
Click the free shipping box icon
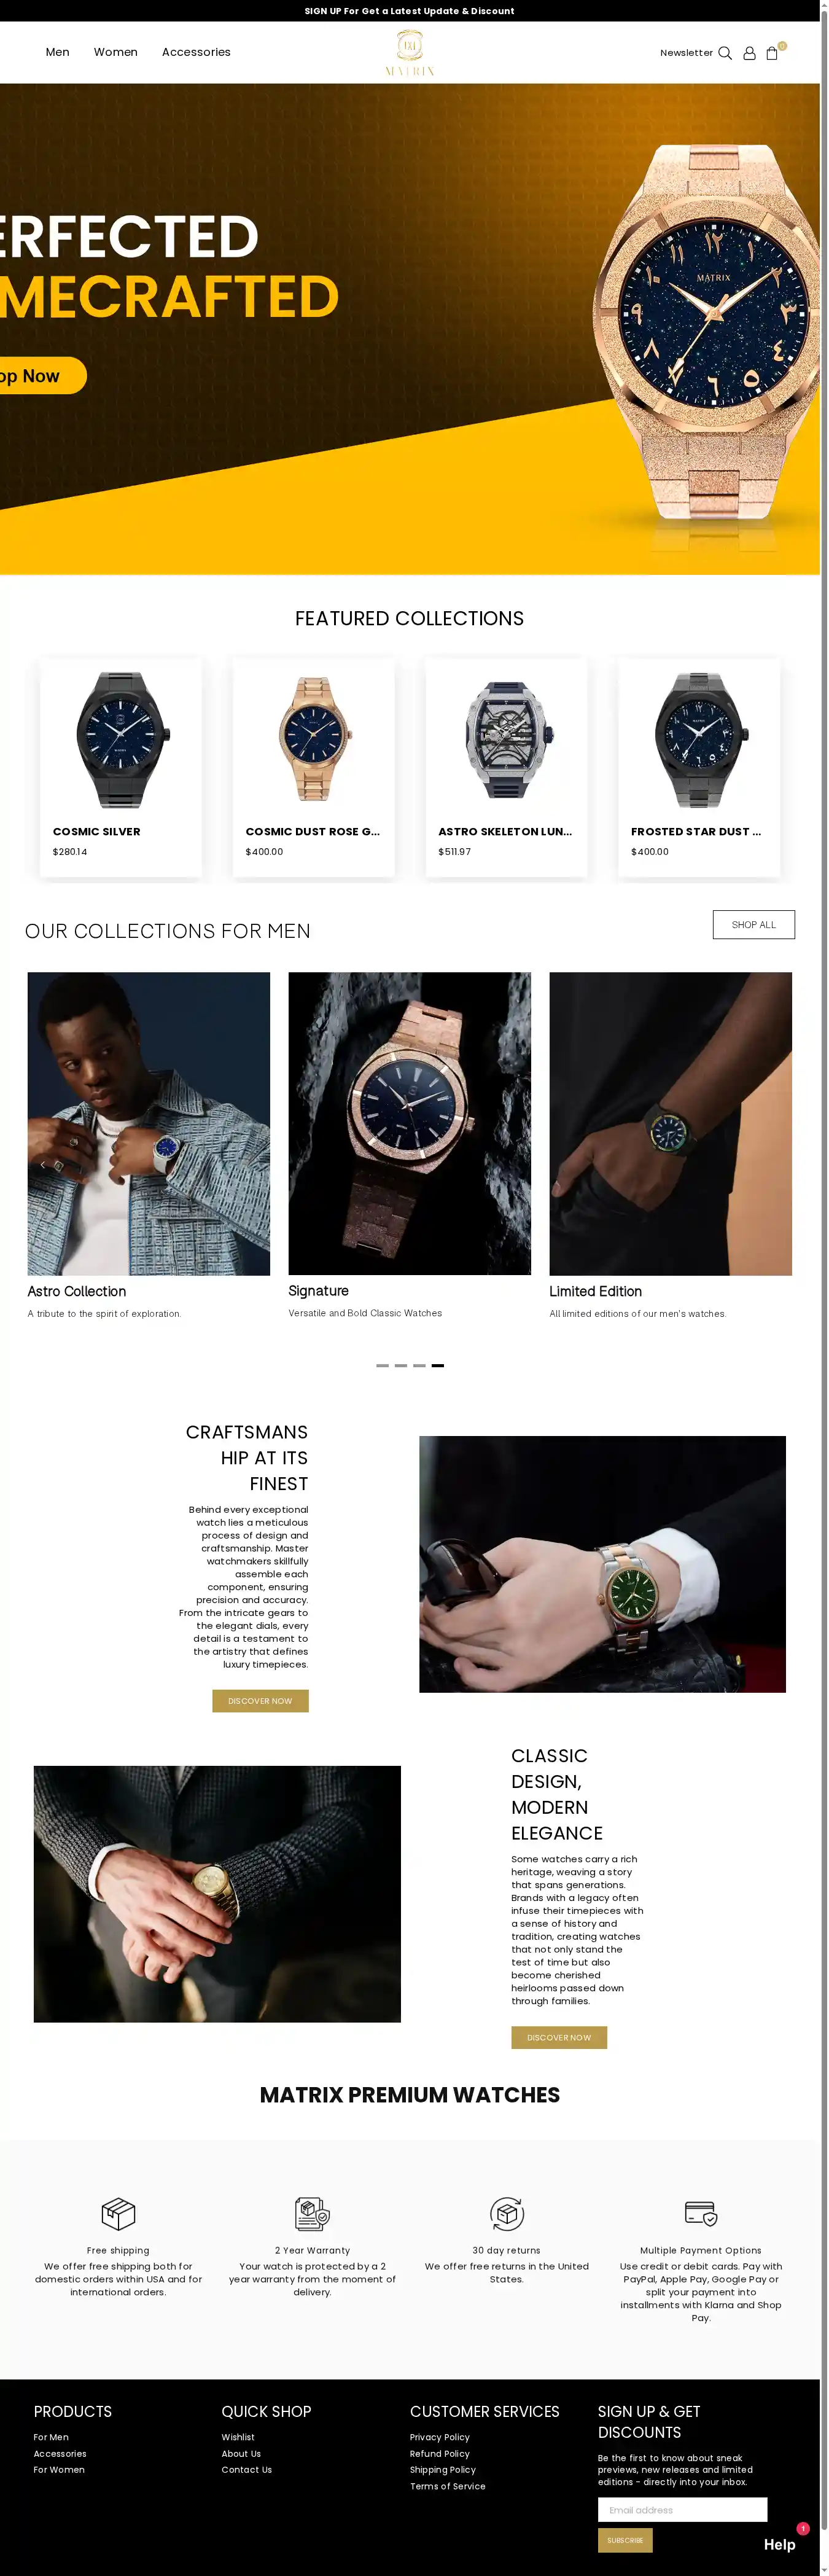[x=118, y=2214]
